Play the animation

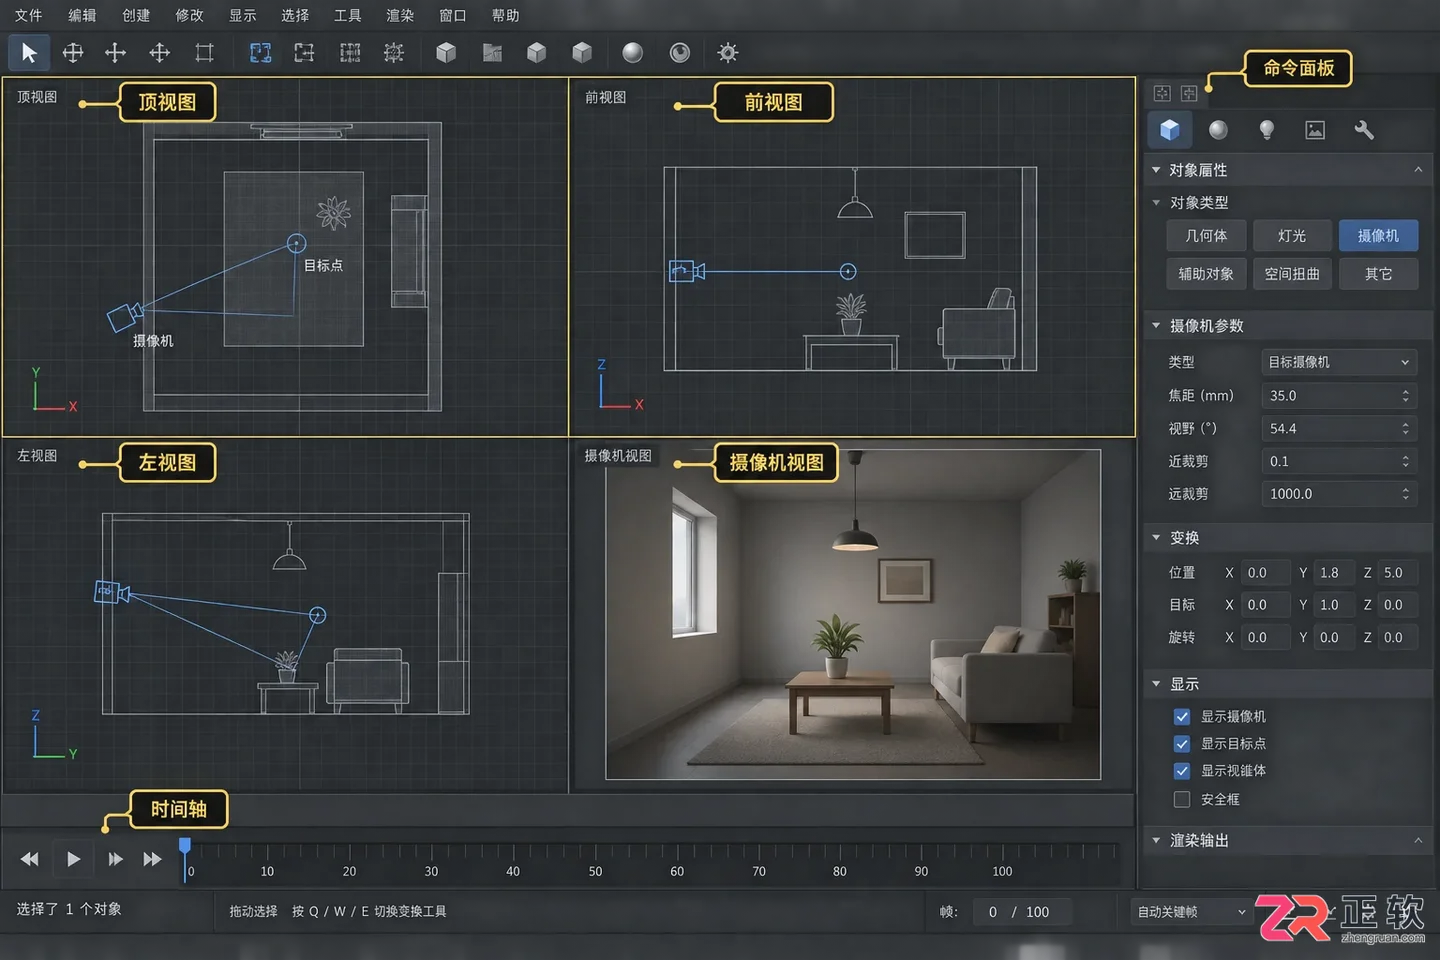click(73, 859)
